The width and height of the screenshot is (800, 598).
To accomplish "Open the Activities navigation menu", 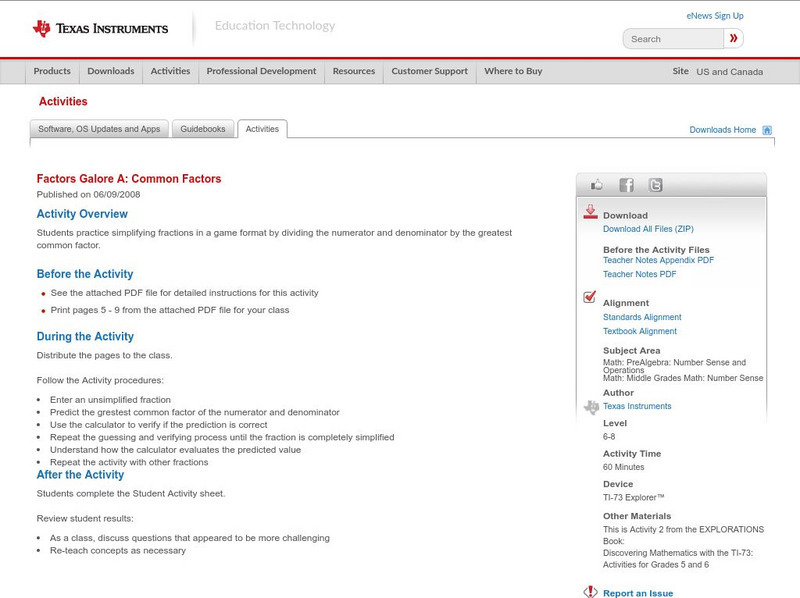I will point(170,71).
